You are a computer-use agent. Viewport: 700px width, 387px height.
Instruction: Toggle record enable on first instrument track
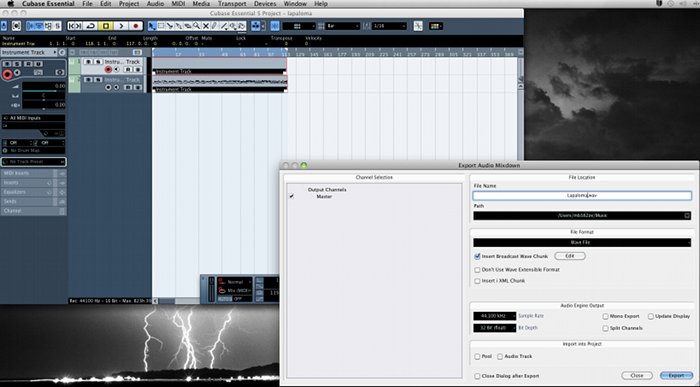point(108,70)
